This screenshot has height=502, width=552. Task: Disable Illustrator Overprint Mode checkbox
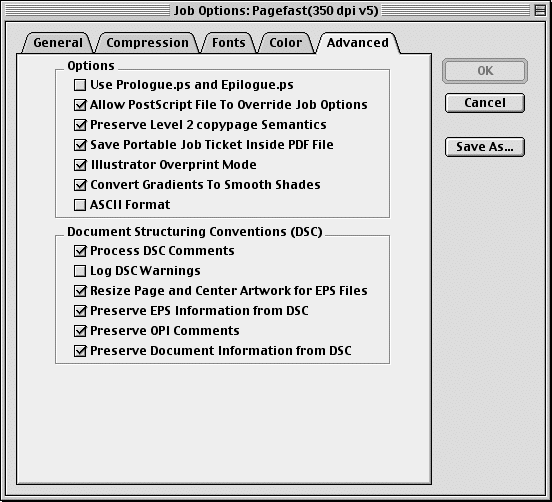pos(80,165)
